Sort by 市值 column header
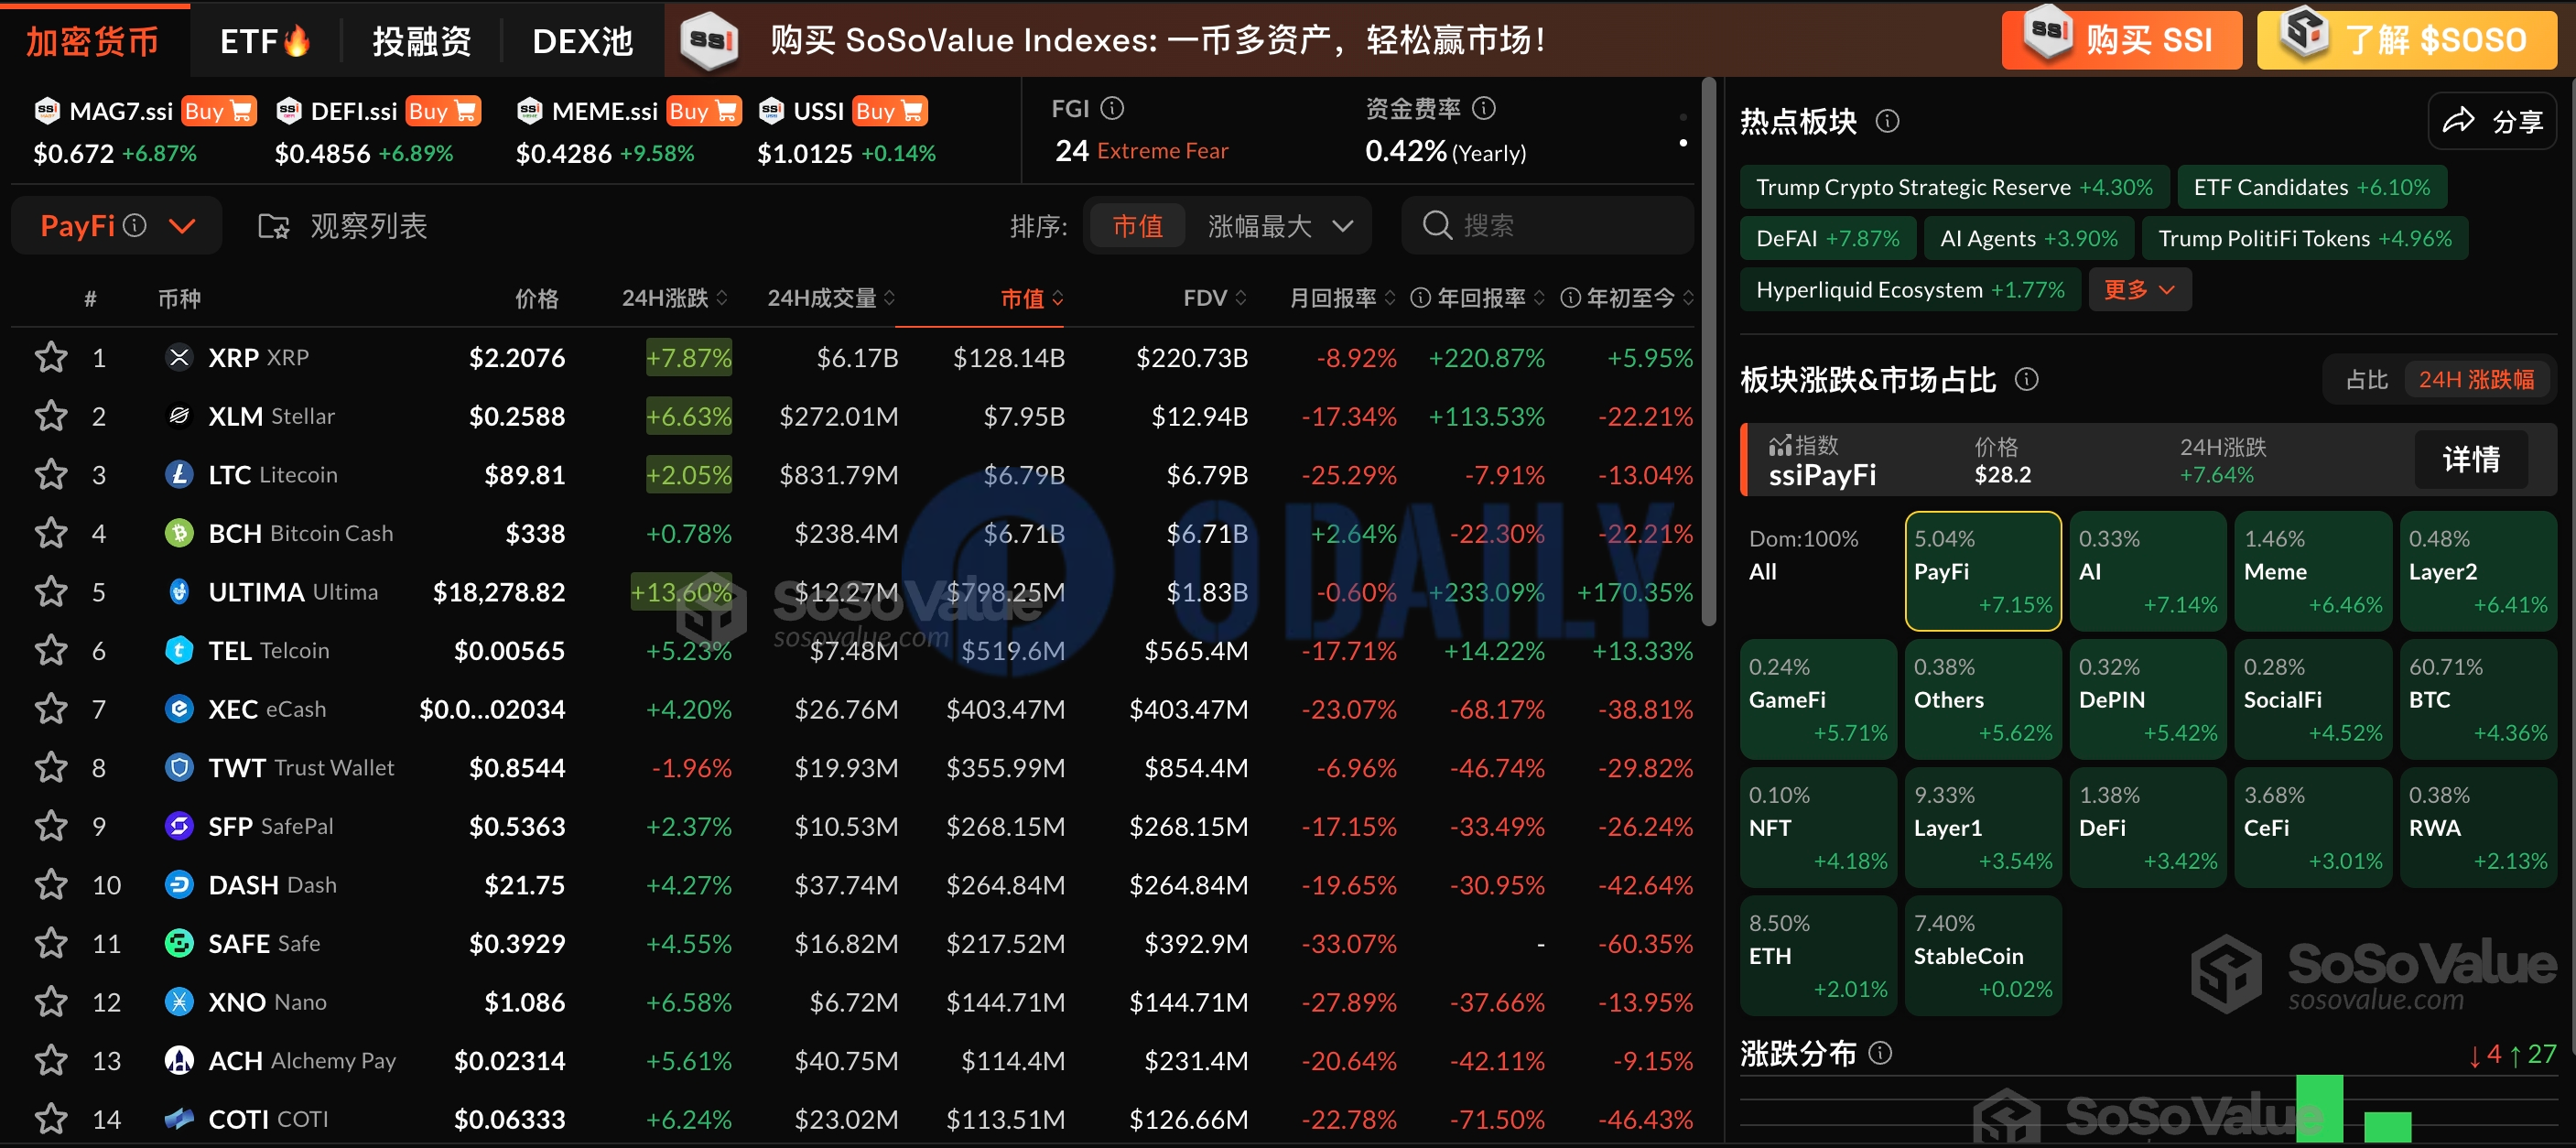 (x=1032, y=298)
